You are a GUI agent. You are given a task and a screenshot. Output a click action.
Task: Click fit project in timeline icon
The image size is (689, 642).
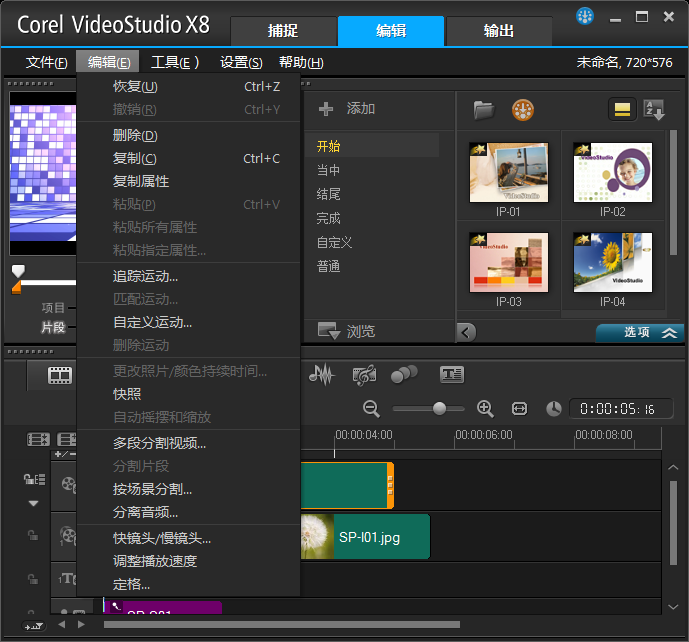pos(519,409)
